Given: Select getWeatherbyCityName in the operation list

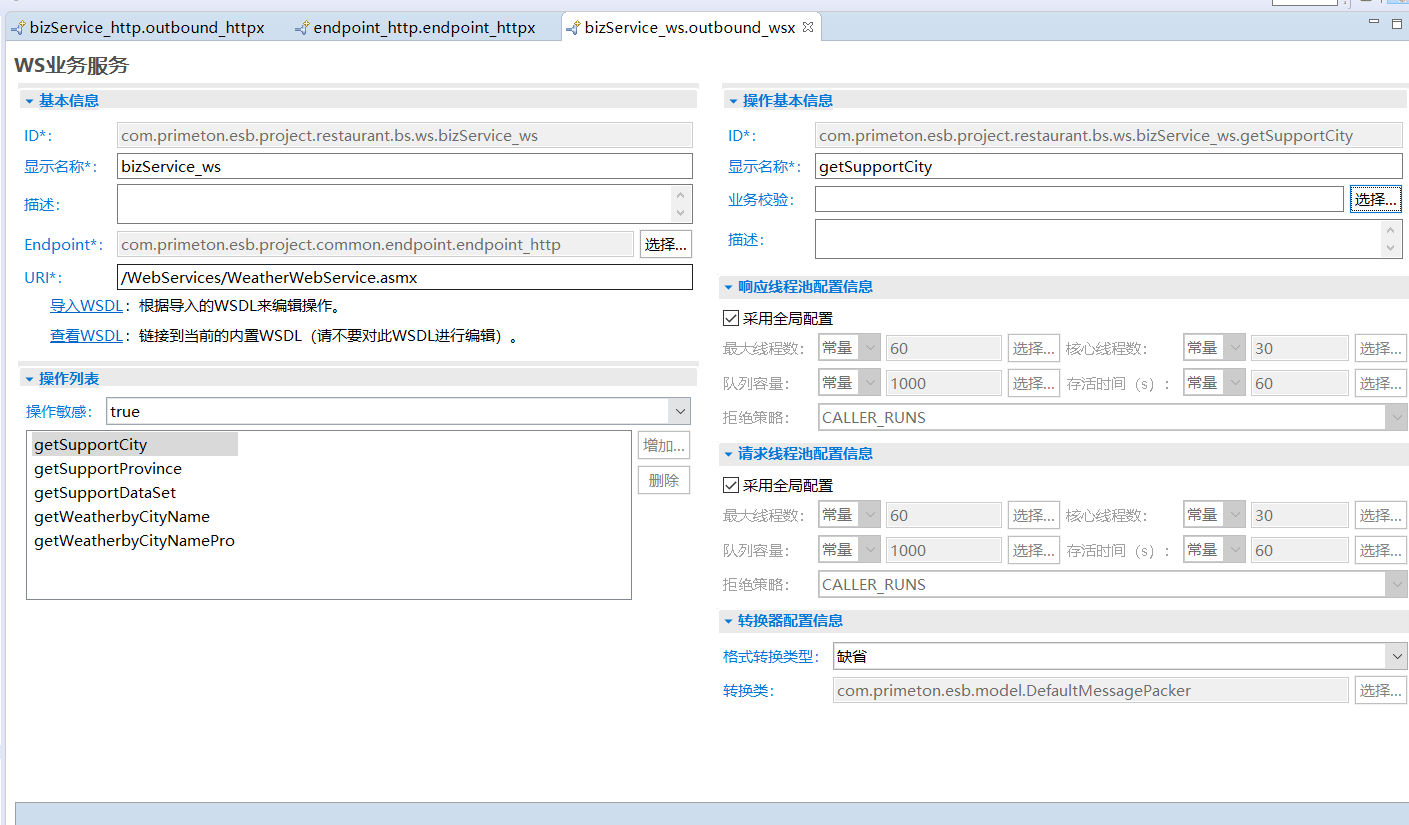Looking at the screenshot, I should click(x=122, y=517).
